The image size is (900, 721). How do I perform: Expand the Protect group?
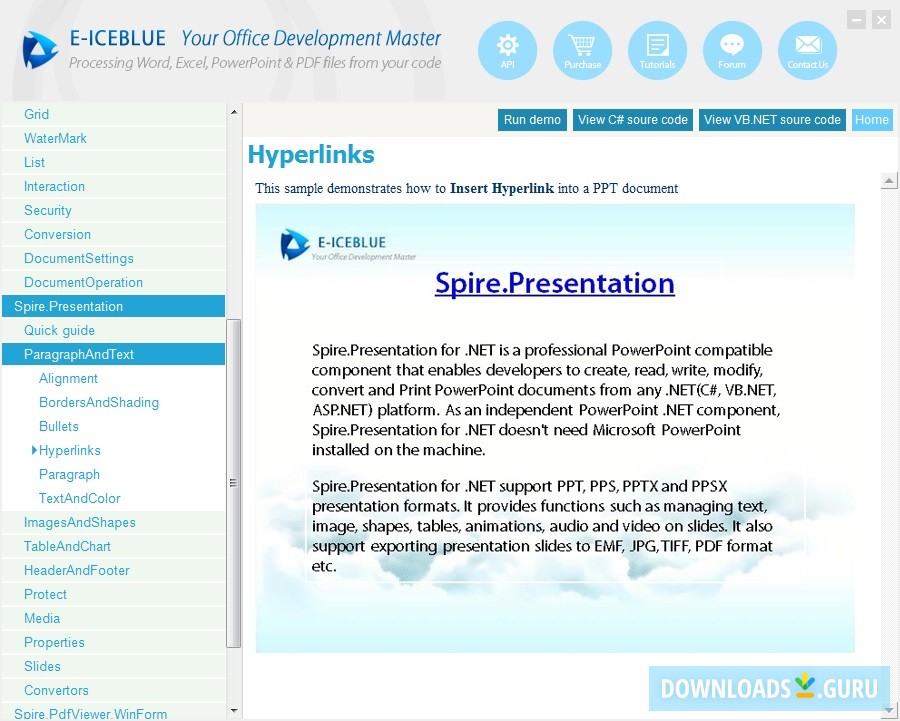pyautogui.click(x=114, y=595)
